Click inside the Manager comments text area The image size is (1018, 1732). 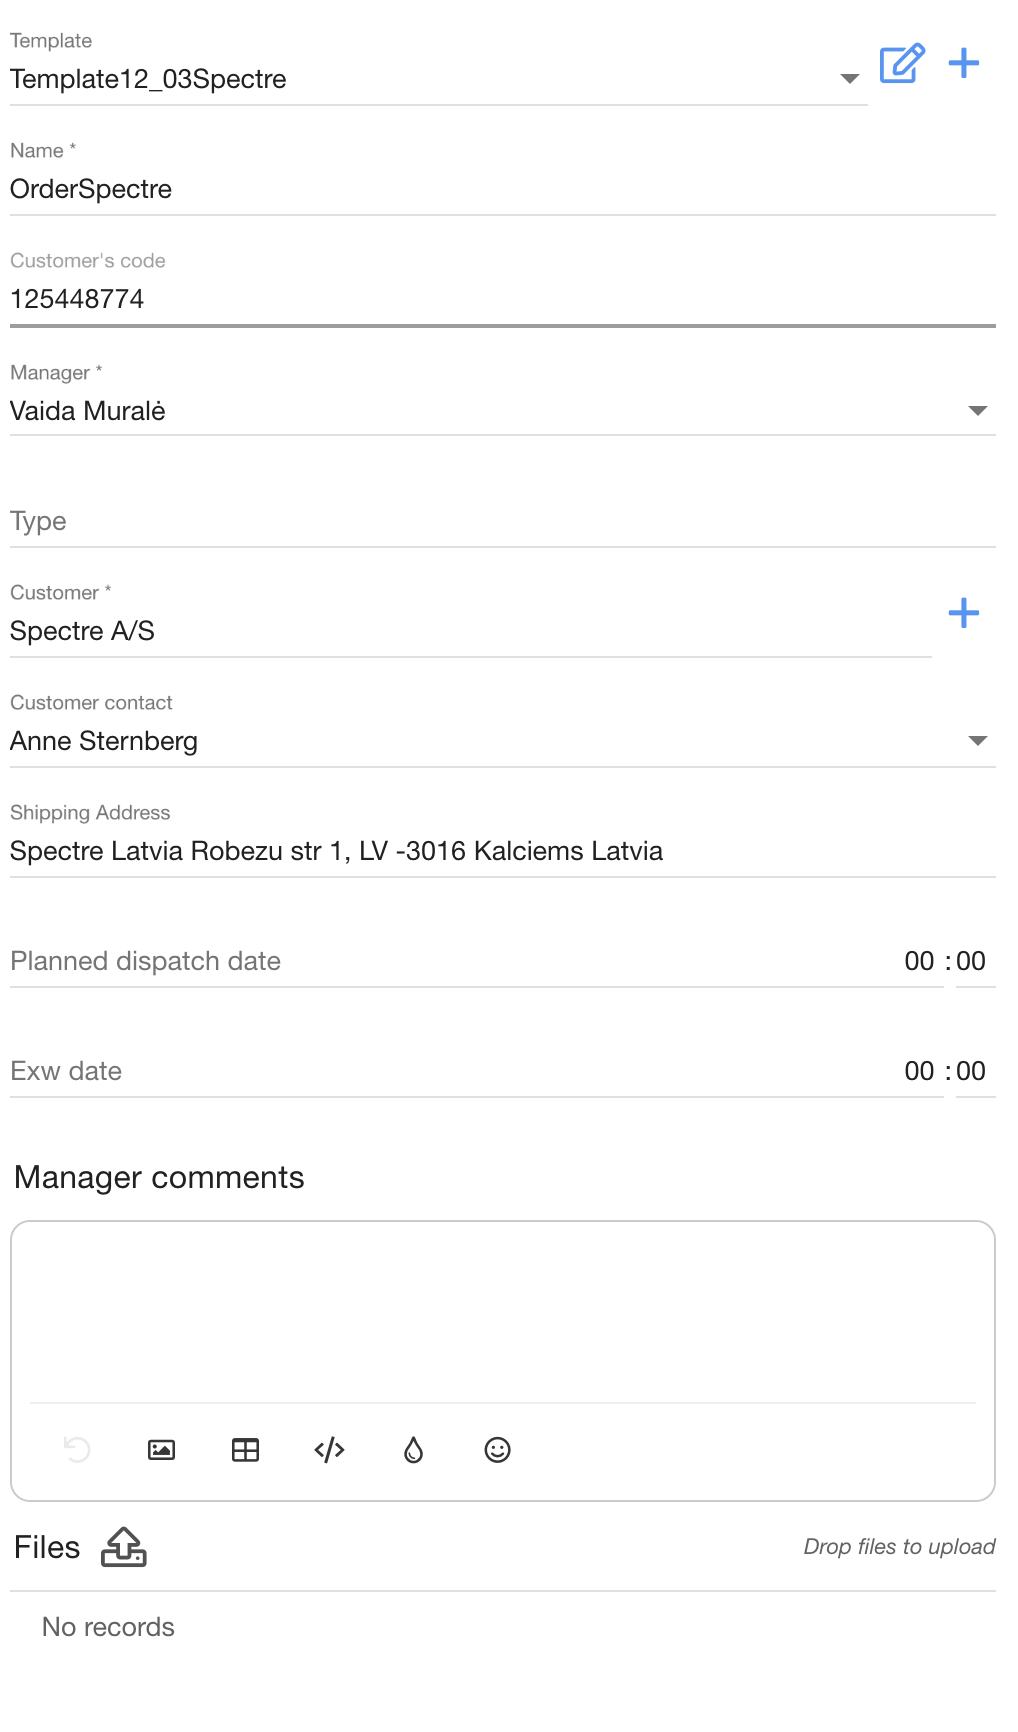tap(502, 1310)
